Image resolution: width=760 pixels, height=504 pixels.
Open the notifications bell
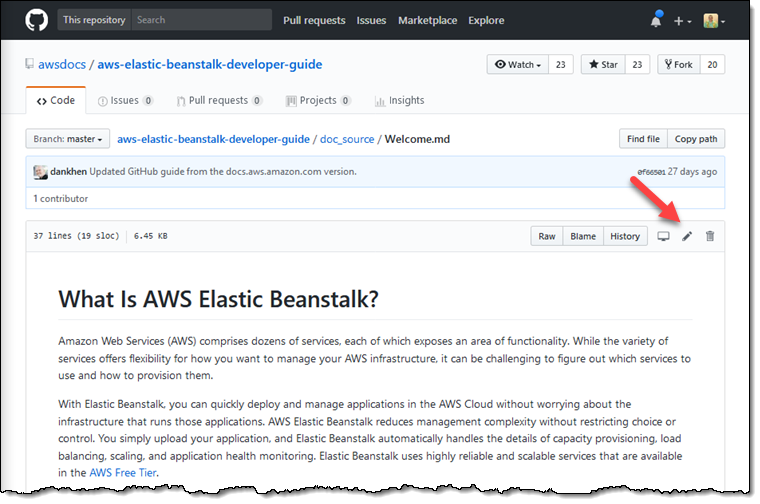coord(656,20)
